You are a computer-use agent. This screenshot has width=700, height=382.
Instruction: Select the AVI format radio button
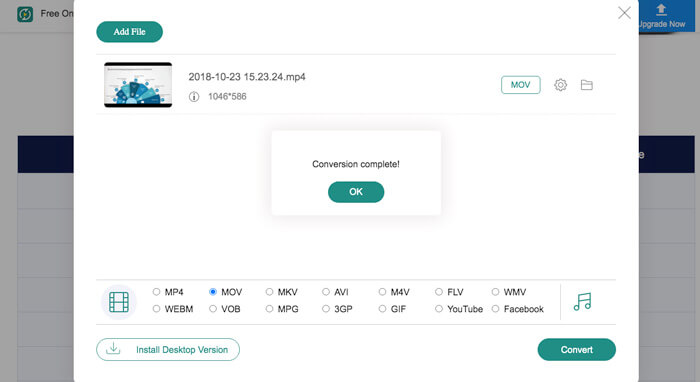pos(326,292)
